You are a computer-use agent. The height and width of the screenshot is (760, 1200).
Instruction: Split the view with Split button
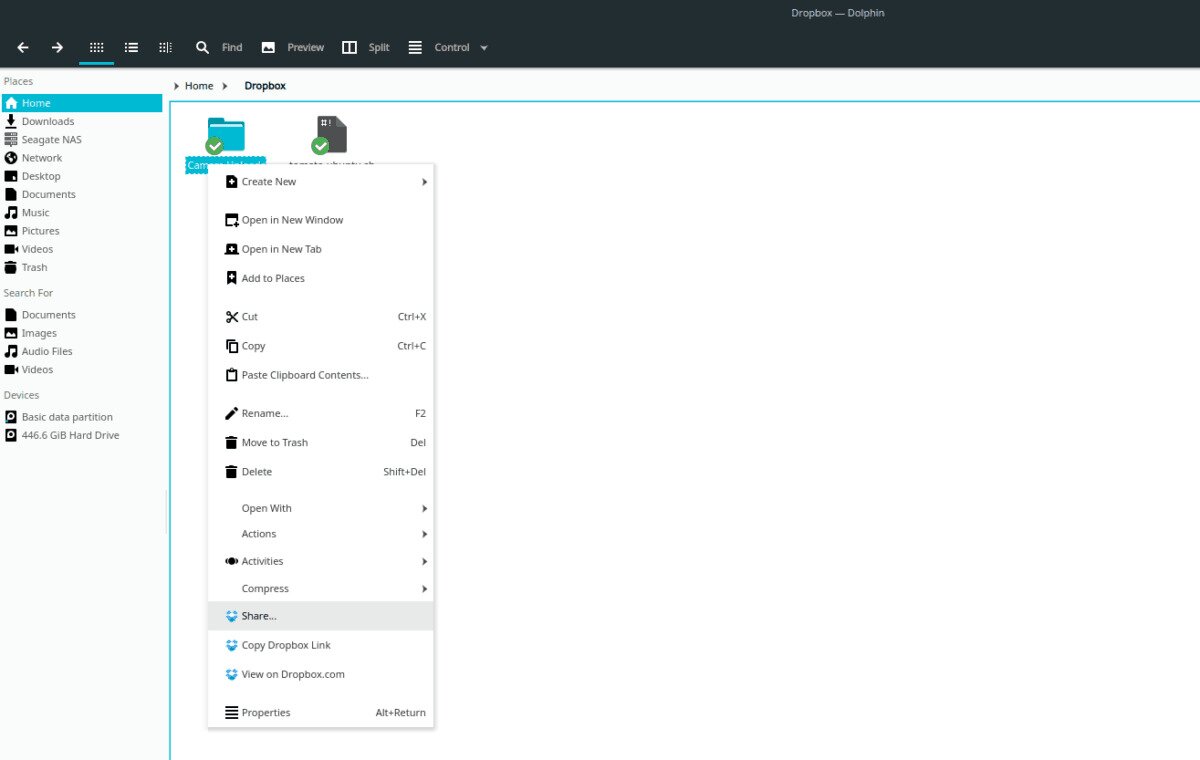click(x=366, y=47)
